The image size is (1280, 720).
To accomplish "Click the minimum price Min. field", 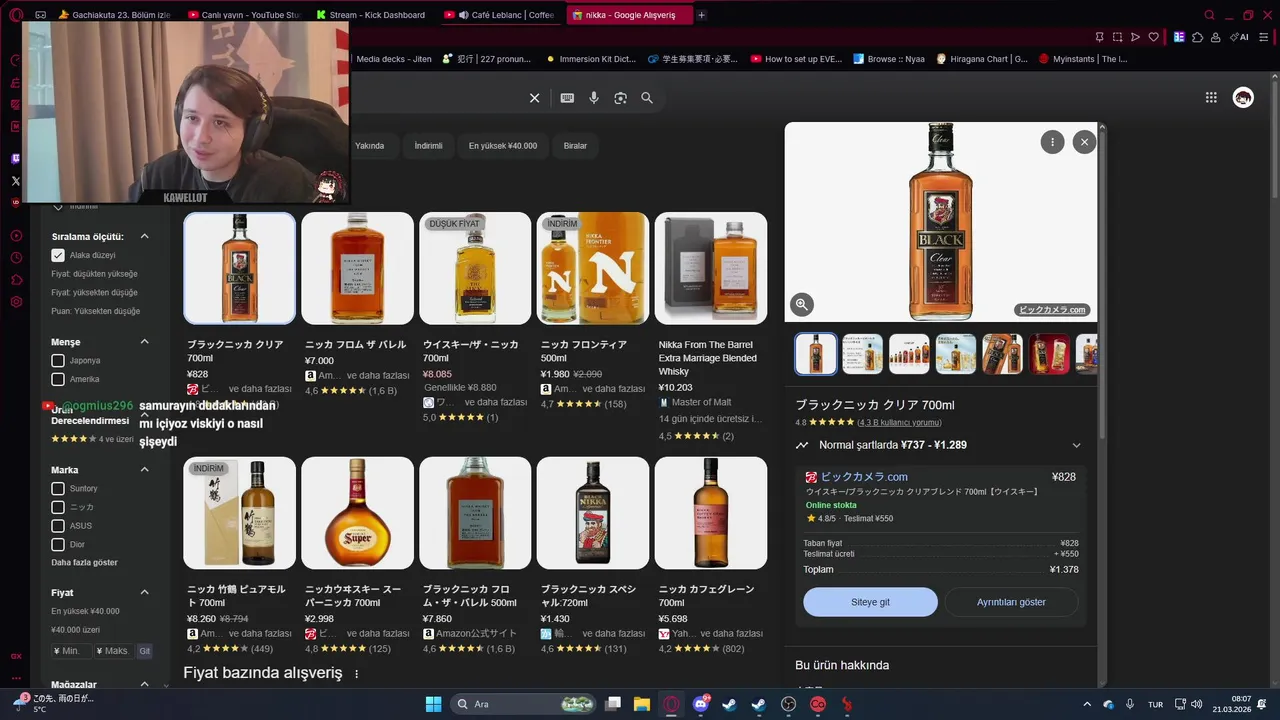I will pos(70,651).
